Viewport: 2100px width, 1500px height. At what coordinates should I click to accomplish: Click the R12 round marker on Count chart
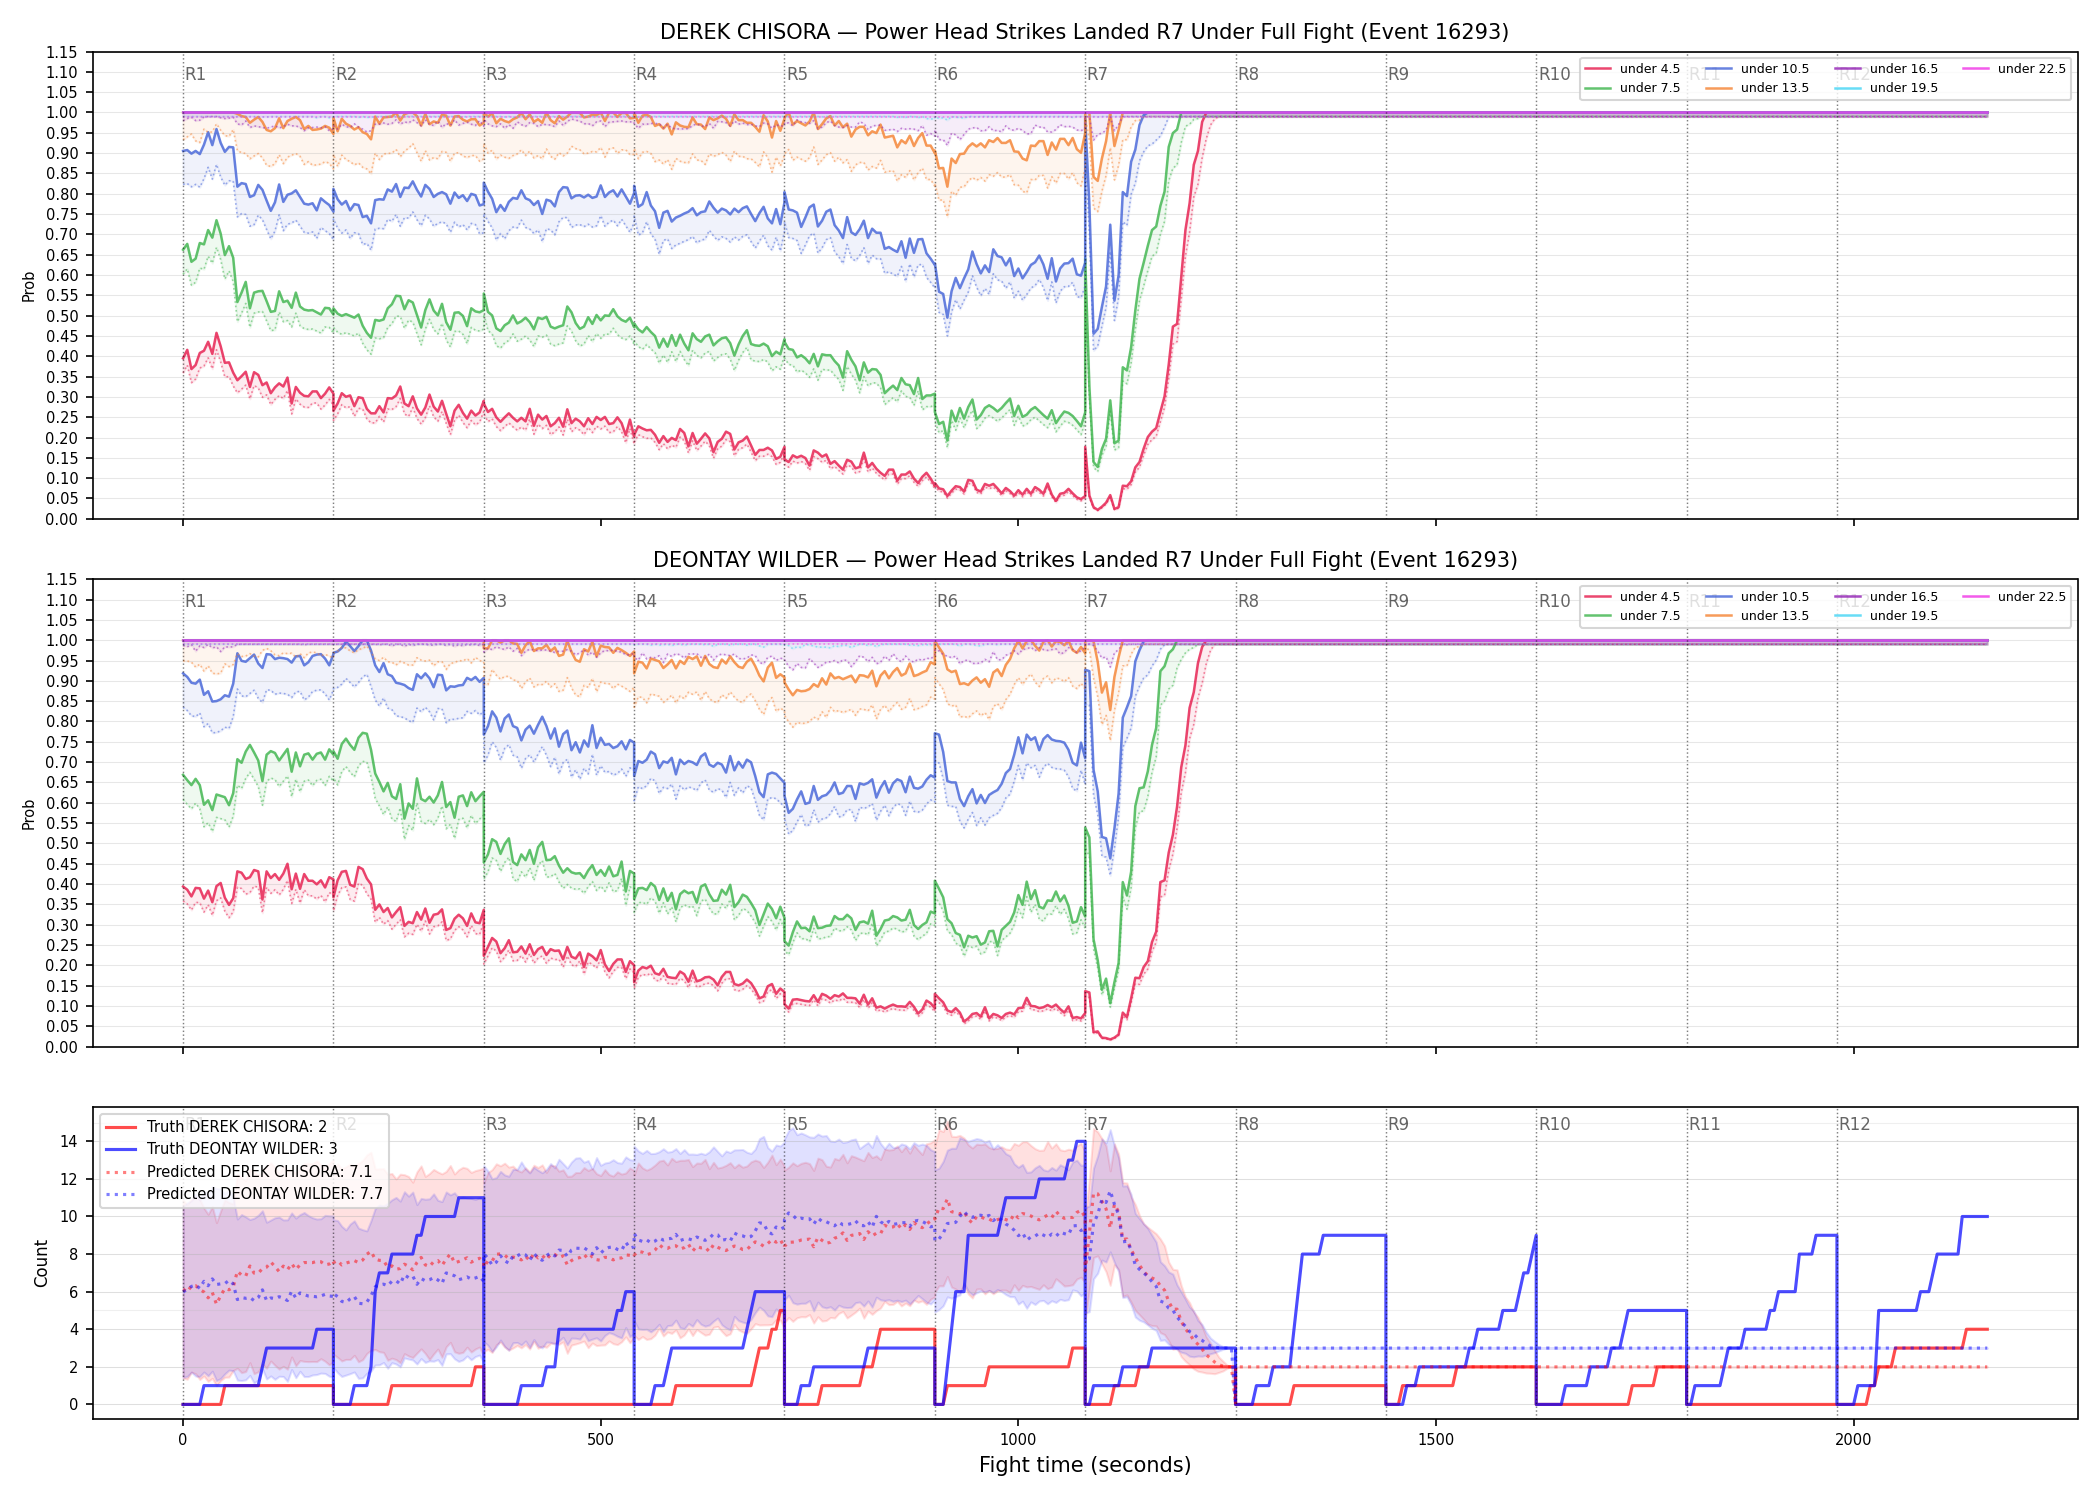coord(1855,1124)
